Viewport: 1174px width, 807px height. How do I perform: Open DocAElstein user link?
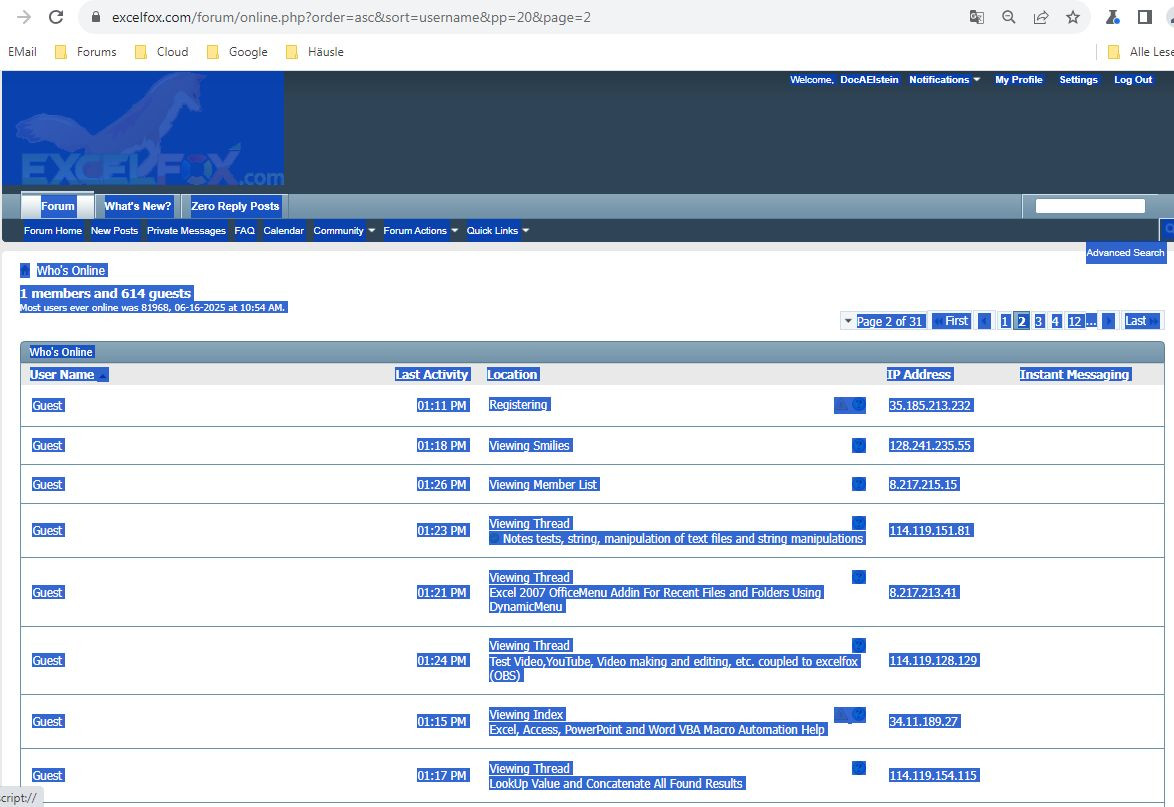tap(869, 79)
